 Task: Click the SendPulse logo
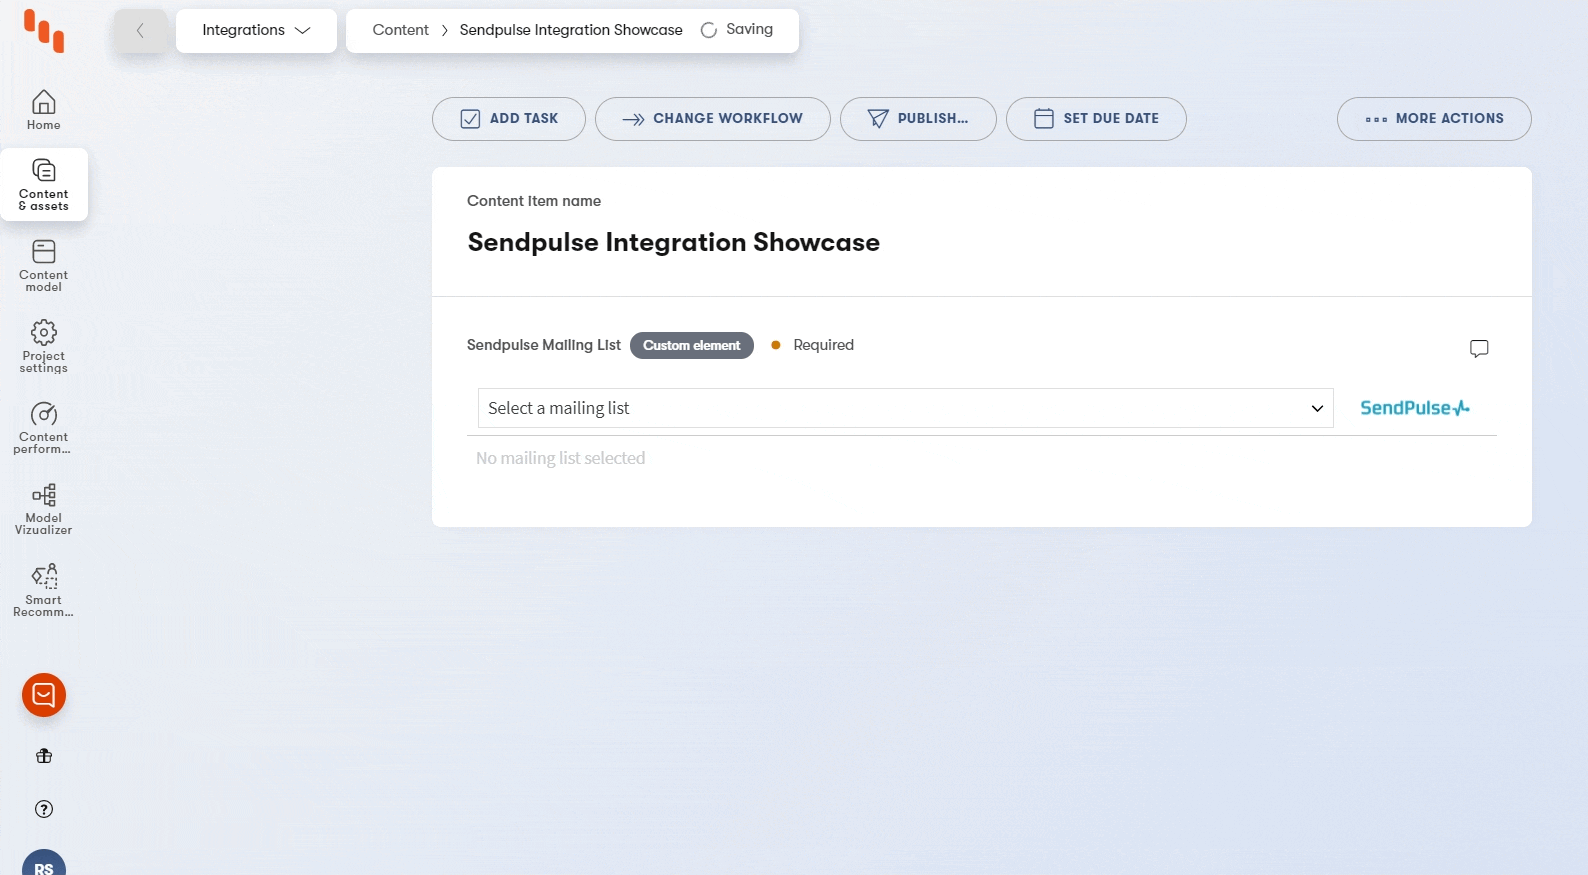(x=1415, y=408)
